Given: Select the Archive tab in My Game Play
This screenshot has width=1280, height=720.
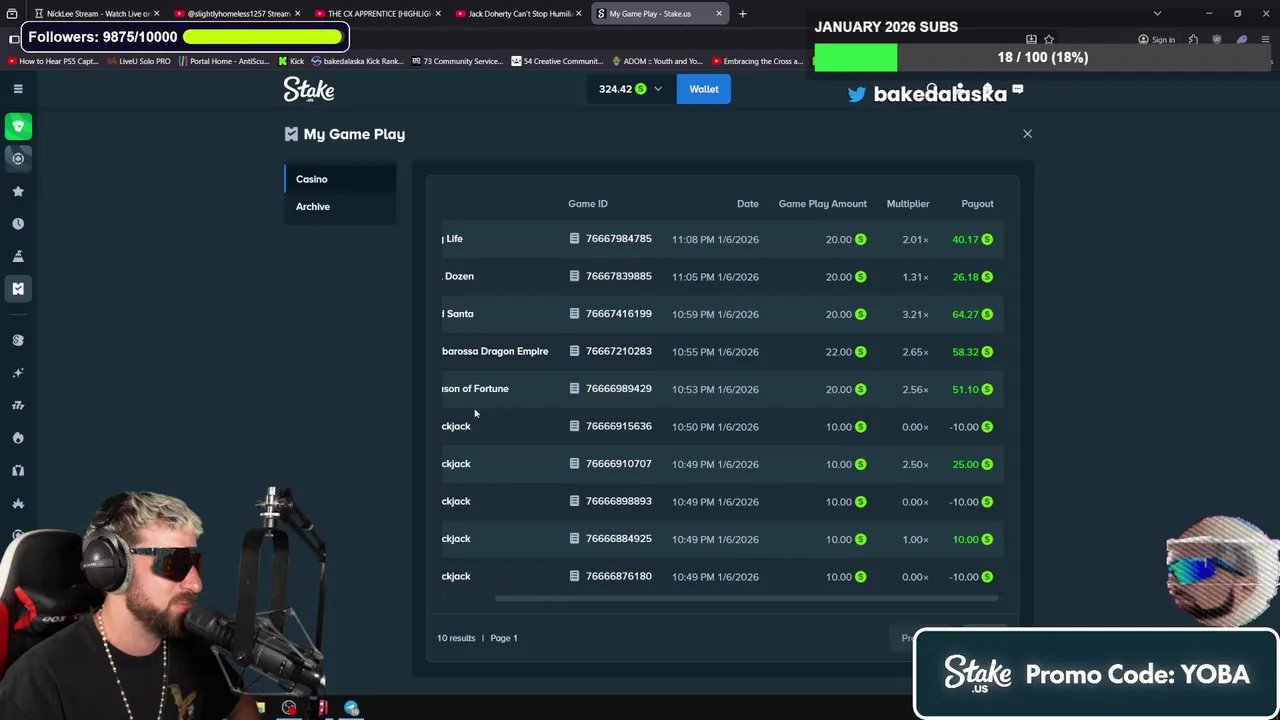Looking at the screenshot, I should click(x=340, y=206).
